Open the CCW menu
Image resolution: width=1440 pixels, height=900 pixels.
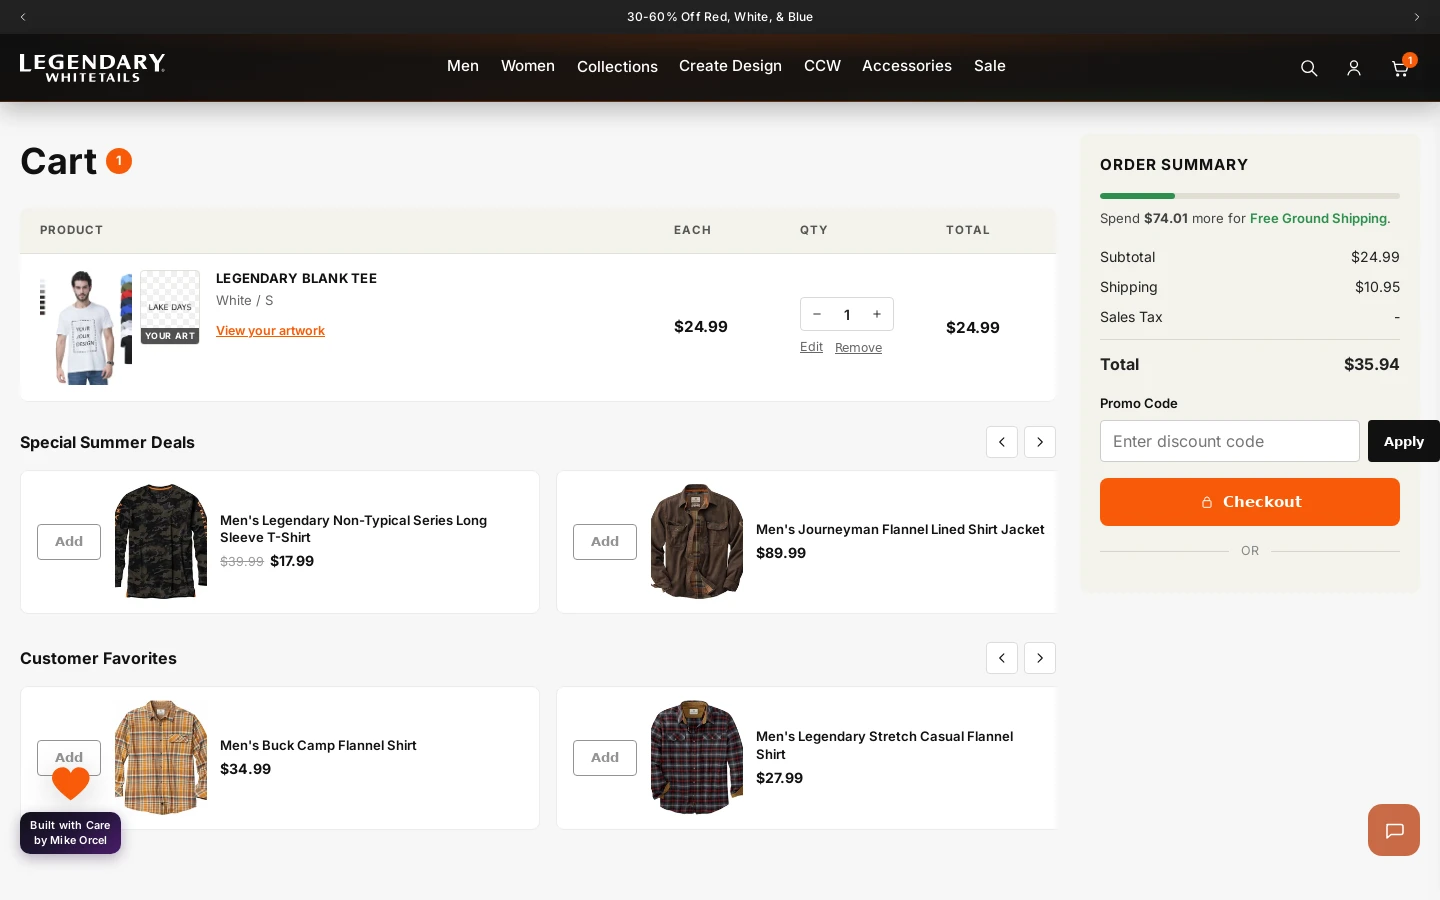tap(822, 66)
